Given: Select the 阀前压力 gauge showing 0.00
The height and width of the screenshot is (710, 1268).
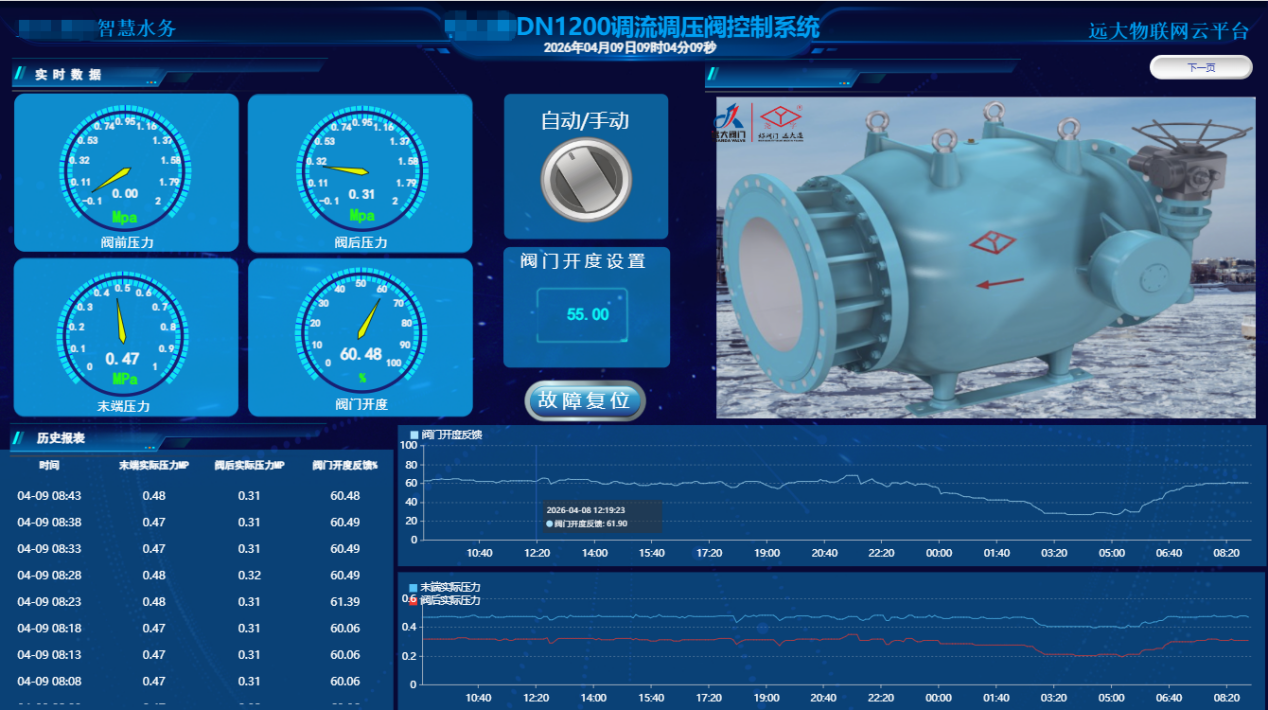Looking at the screenshot, I should 126,173.
